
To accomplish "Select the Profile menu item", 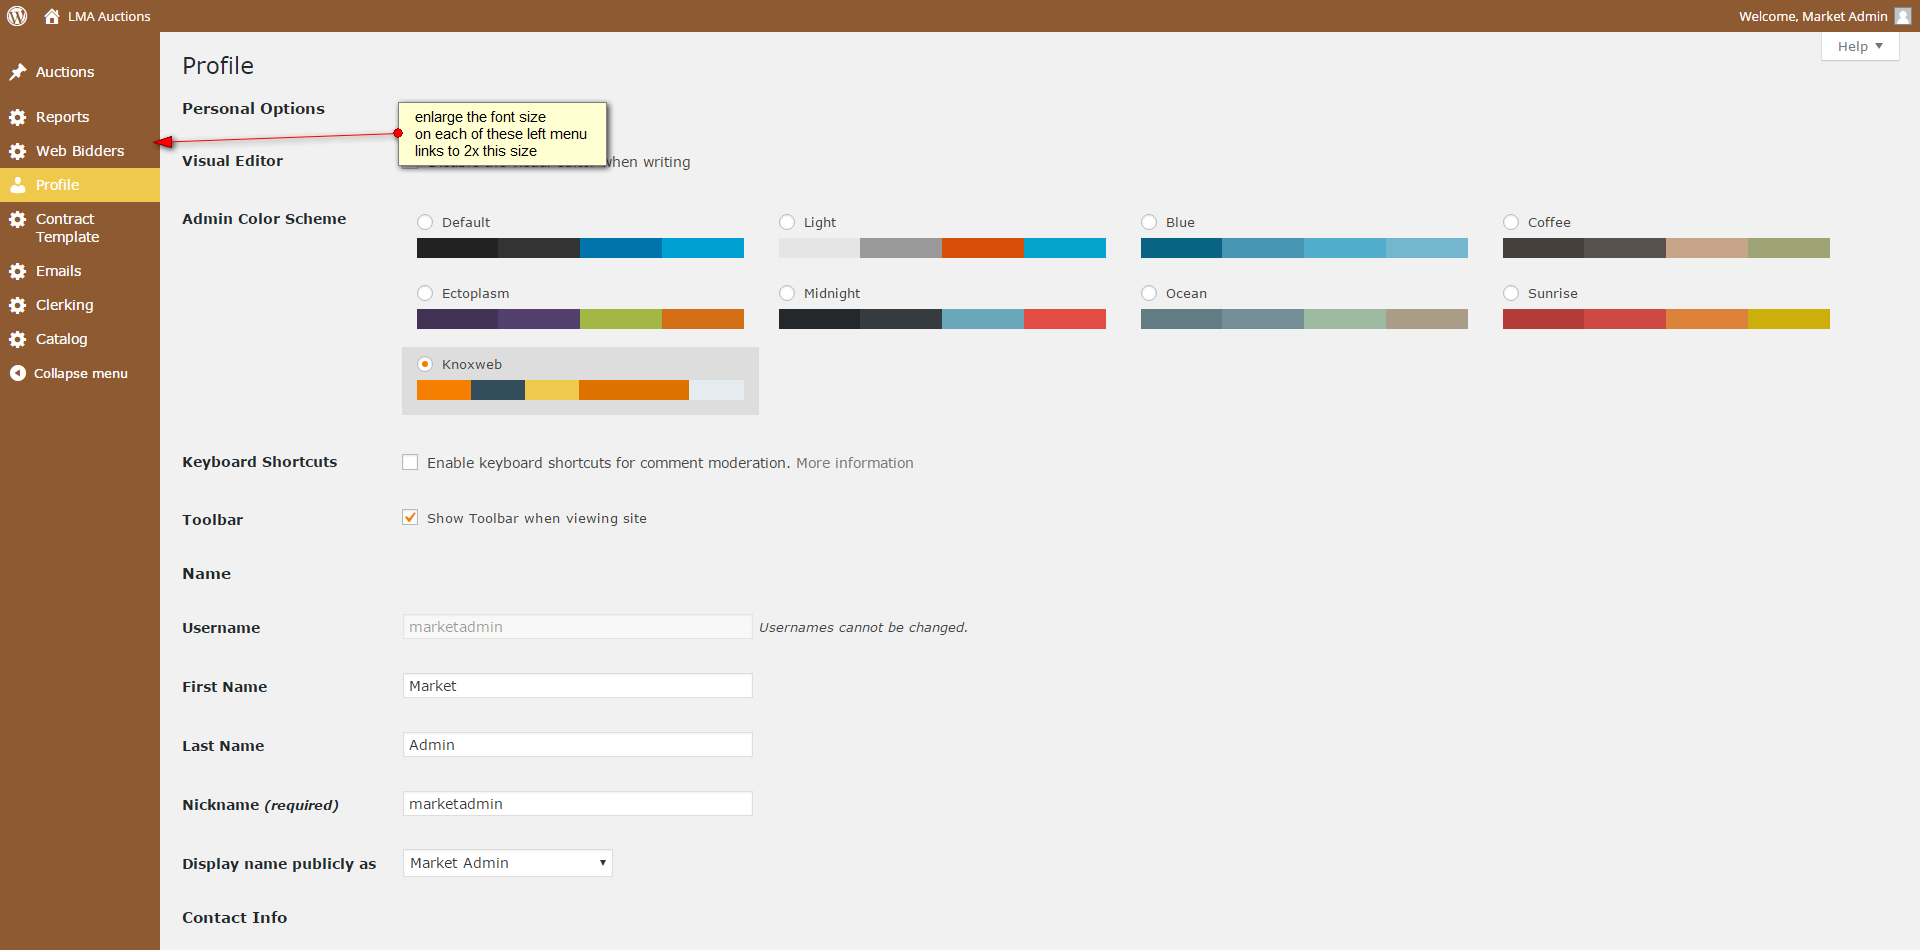I will point(80,185).
